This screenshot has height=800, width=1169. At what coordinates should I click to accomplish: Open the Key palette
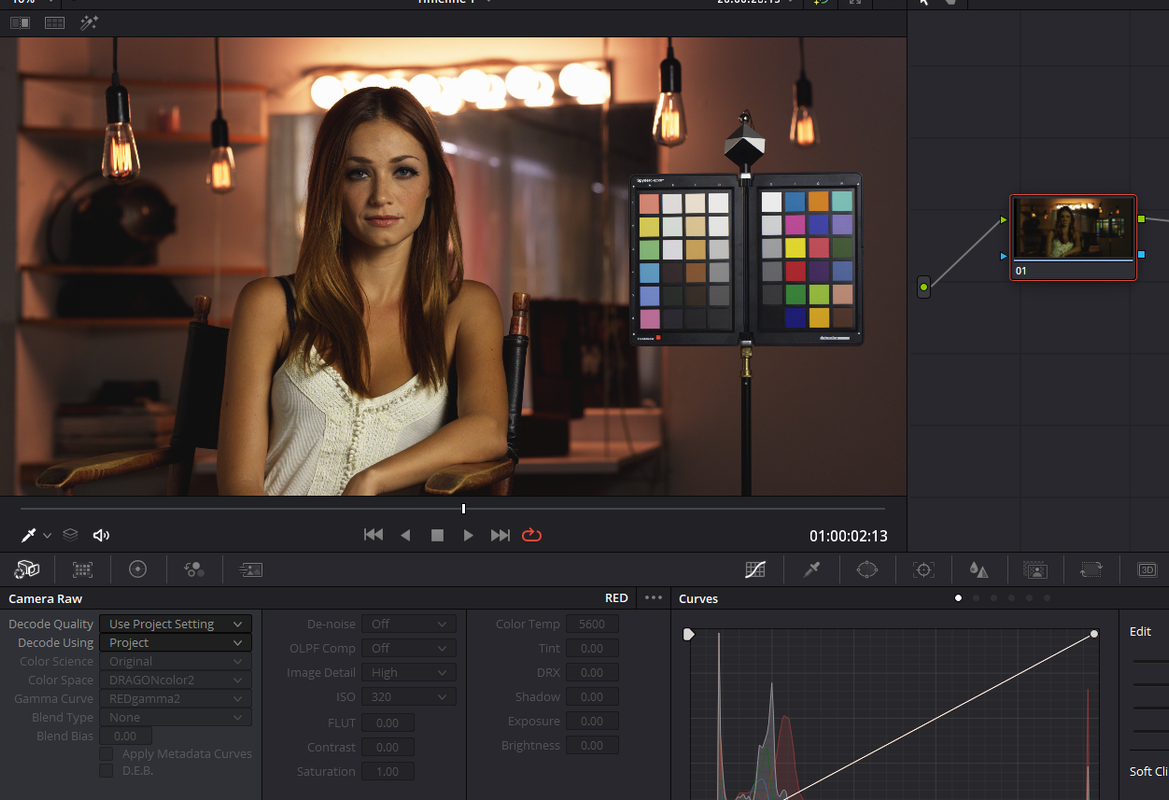1035,570
